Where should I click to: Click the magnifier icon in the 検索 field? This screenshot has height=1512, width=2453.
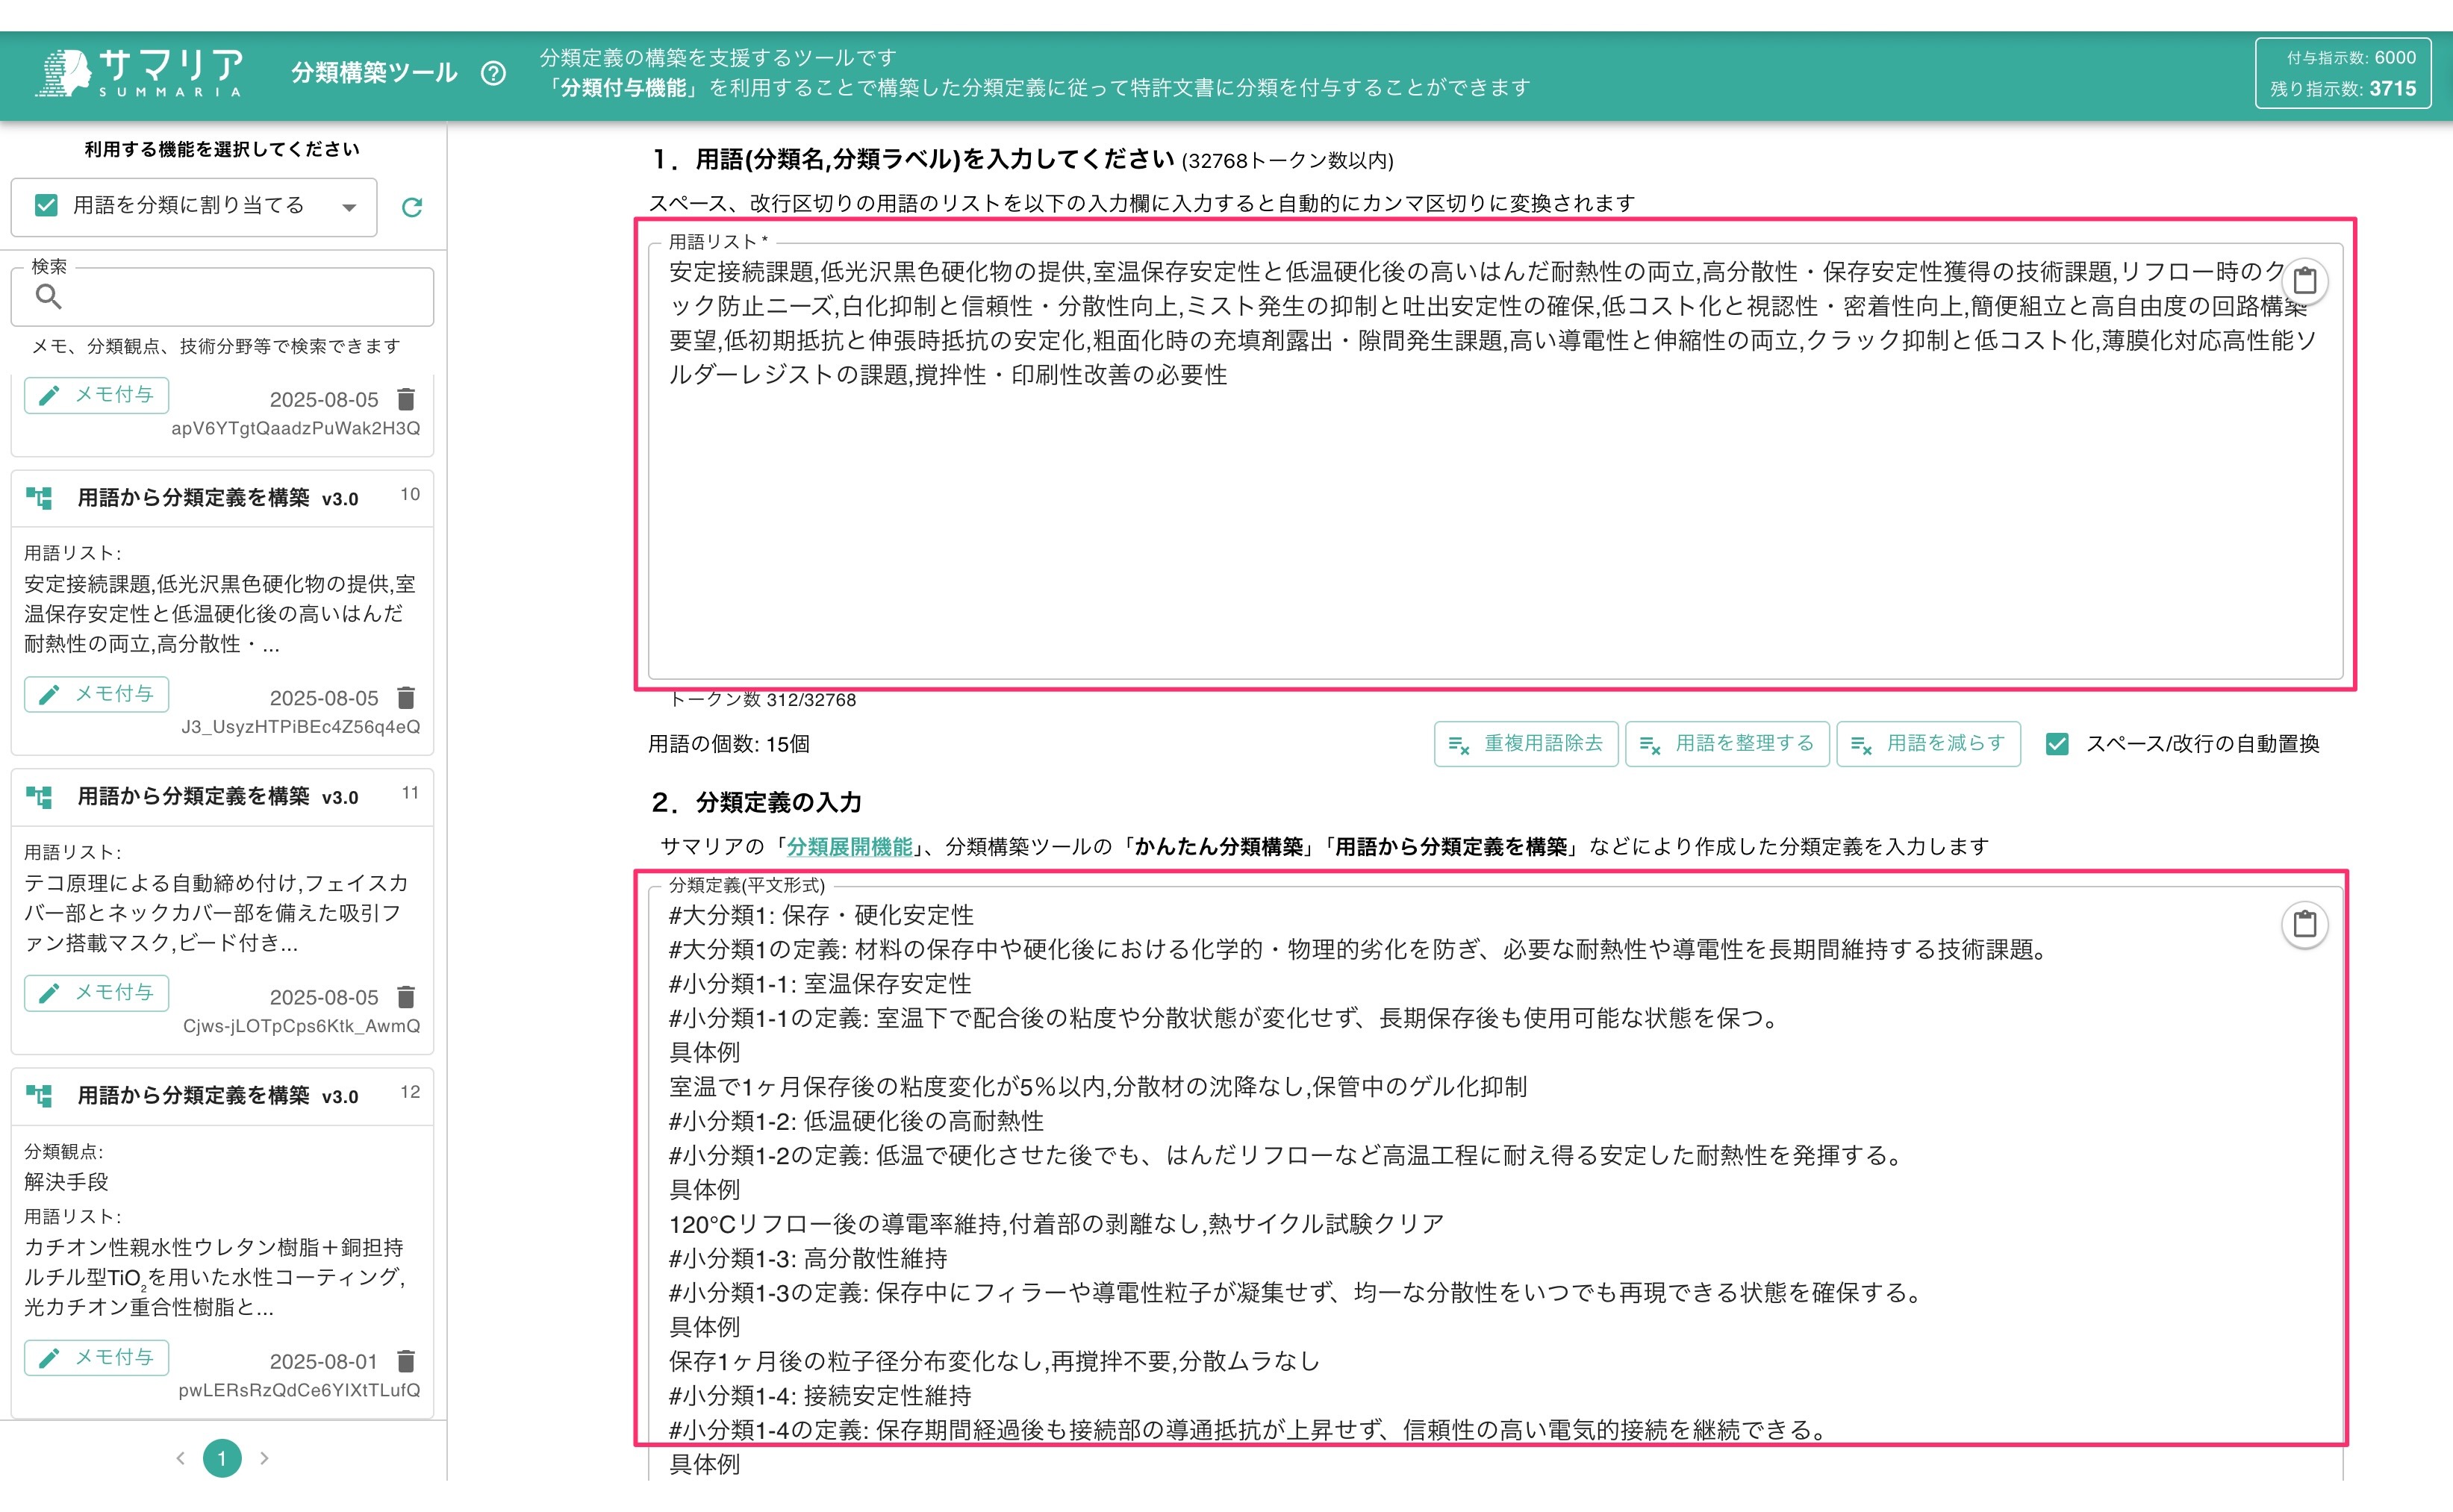(49, 297)
